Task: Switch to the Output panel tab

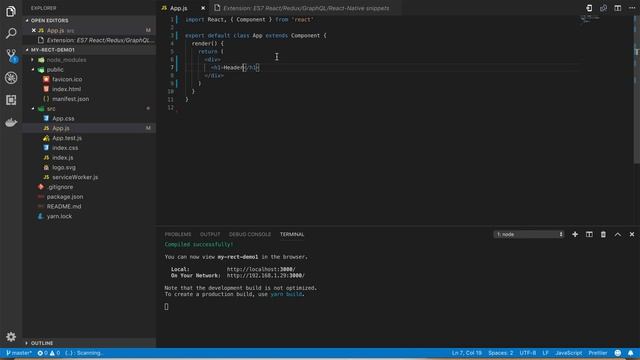Action: (x=210, y=235)
